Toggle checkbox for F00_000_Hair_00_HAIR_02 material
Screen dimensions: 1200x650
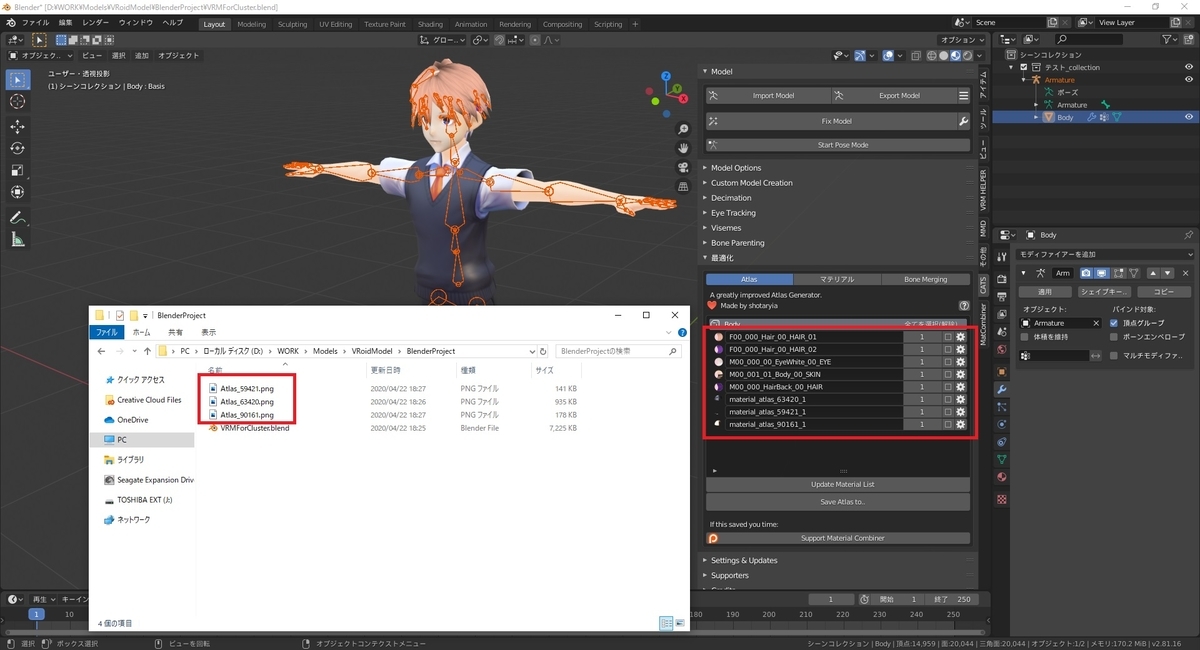coord(948,349)
